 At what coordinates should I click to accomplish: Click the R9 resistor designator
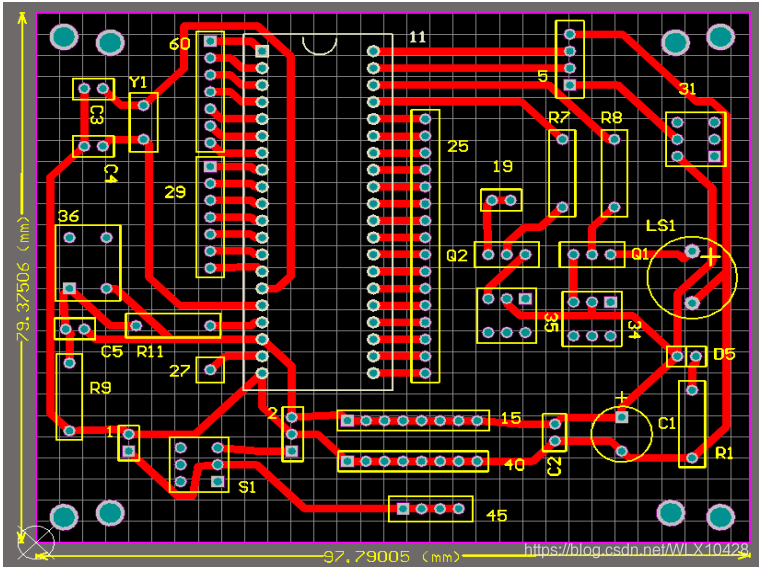point(100,387)
